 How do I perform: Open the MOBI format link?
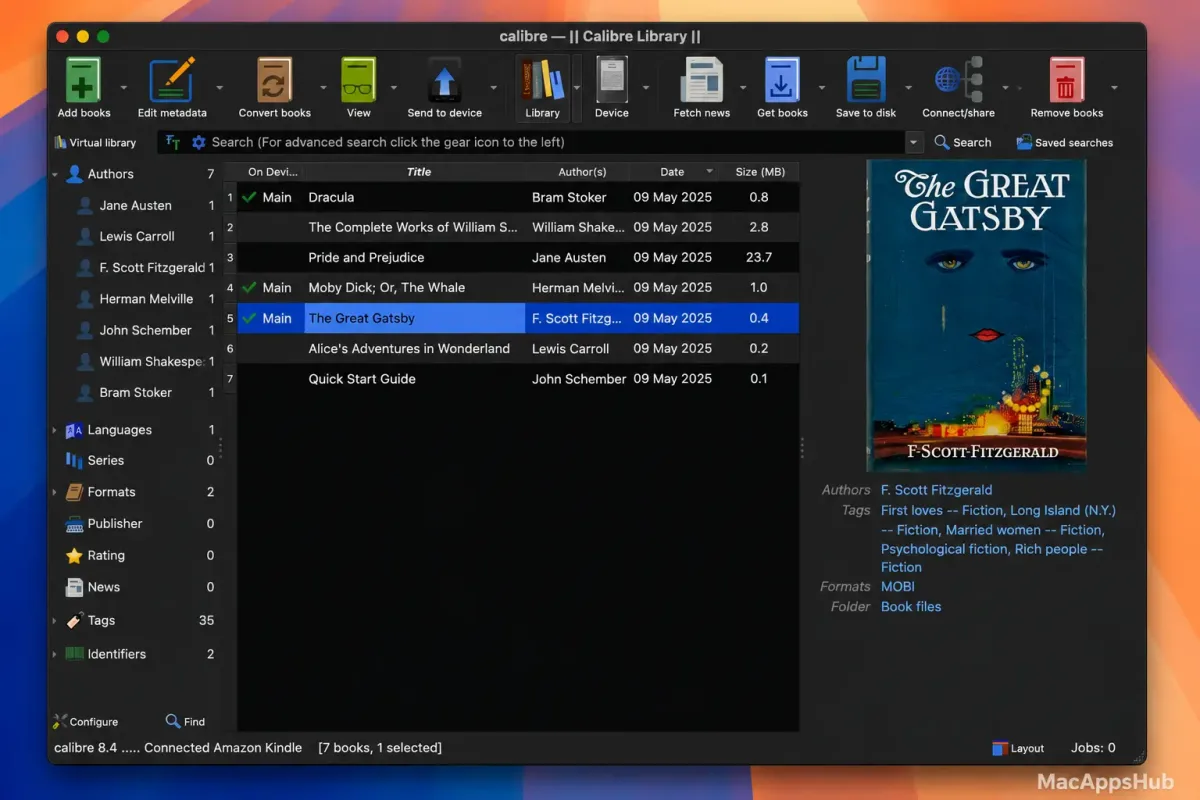click(897, 587)
